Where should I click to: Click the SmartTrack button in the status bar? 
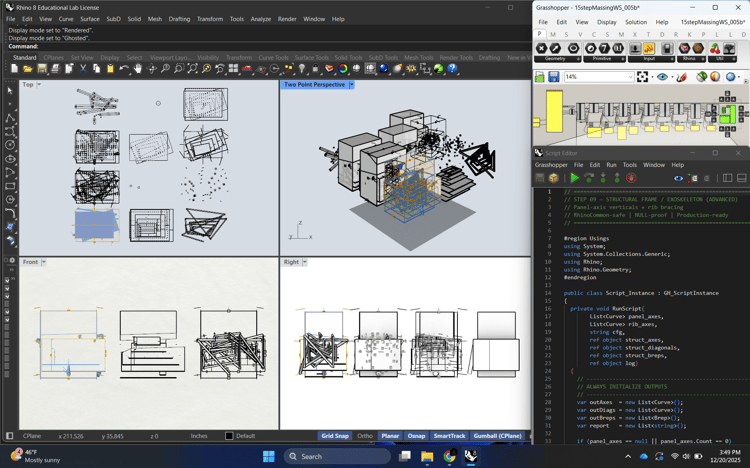coord(449,436)
